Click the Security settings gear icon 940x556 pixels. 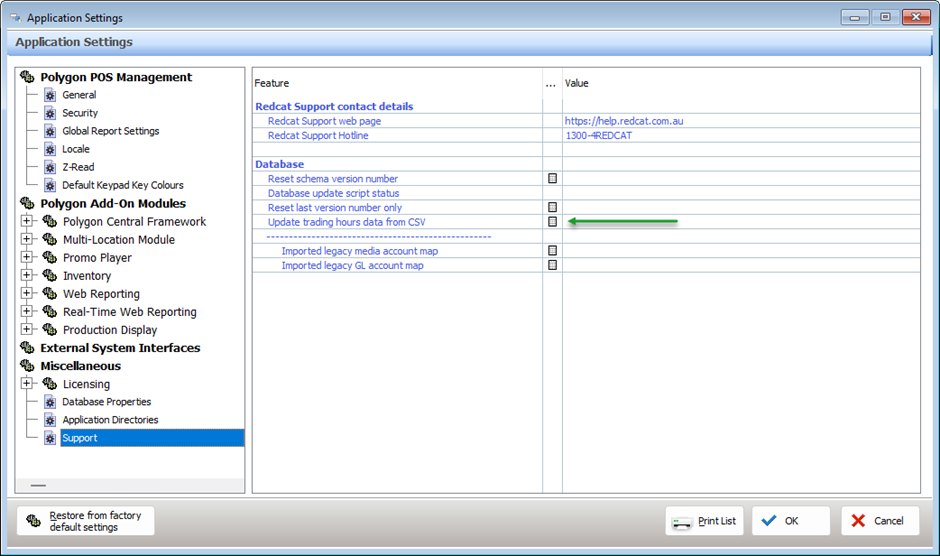(50, 113)
